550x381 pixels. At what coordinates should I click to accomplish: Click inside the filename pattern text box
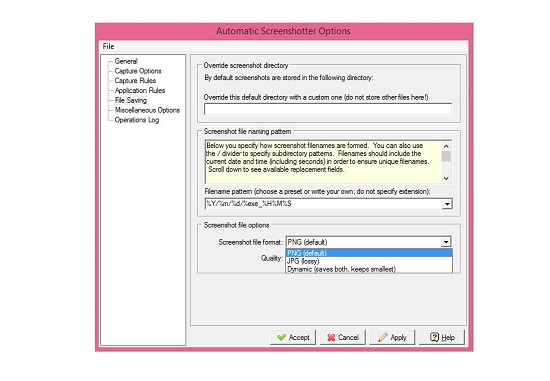323,204
